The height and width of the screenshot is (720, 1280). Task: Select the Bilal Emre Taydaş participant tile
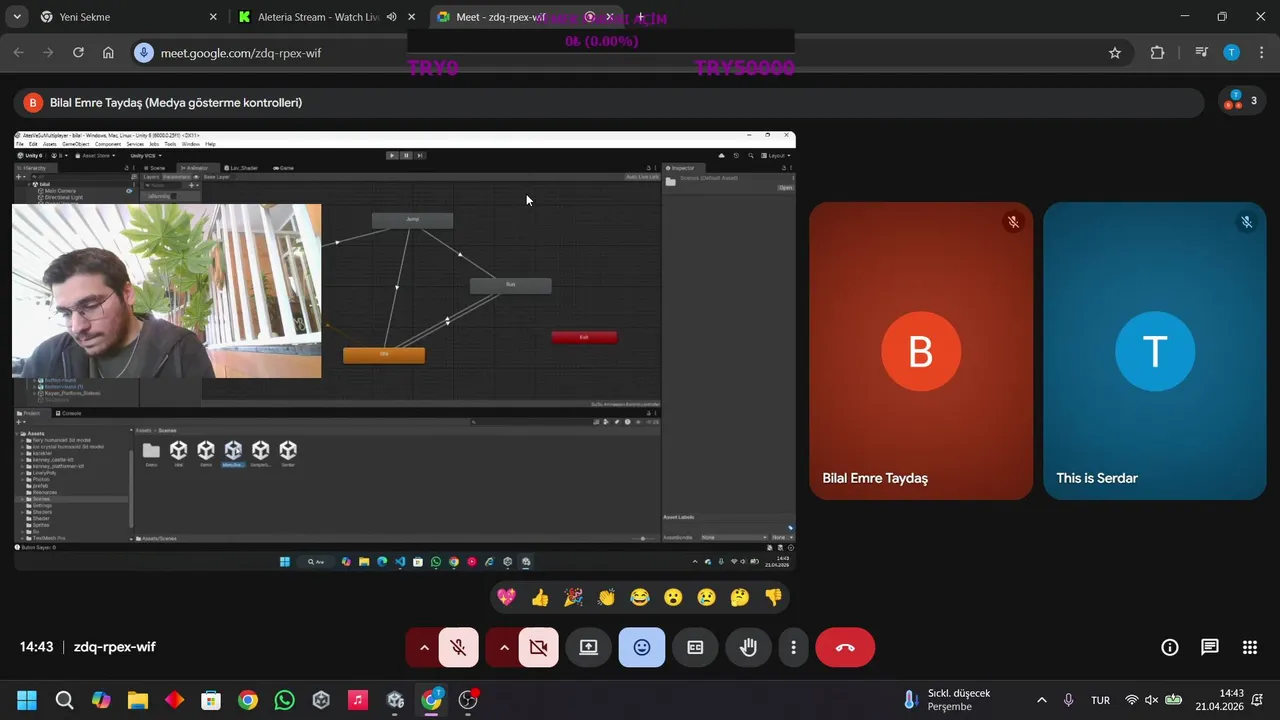[921, 351]
